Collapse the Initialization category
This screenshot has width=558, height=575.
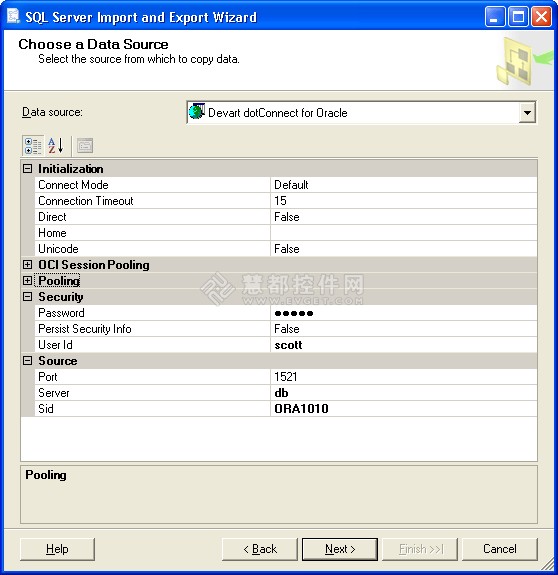coord(27,169)
